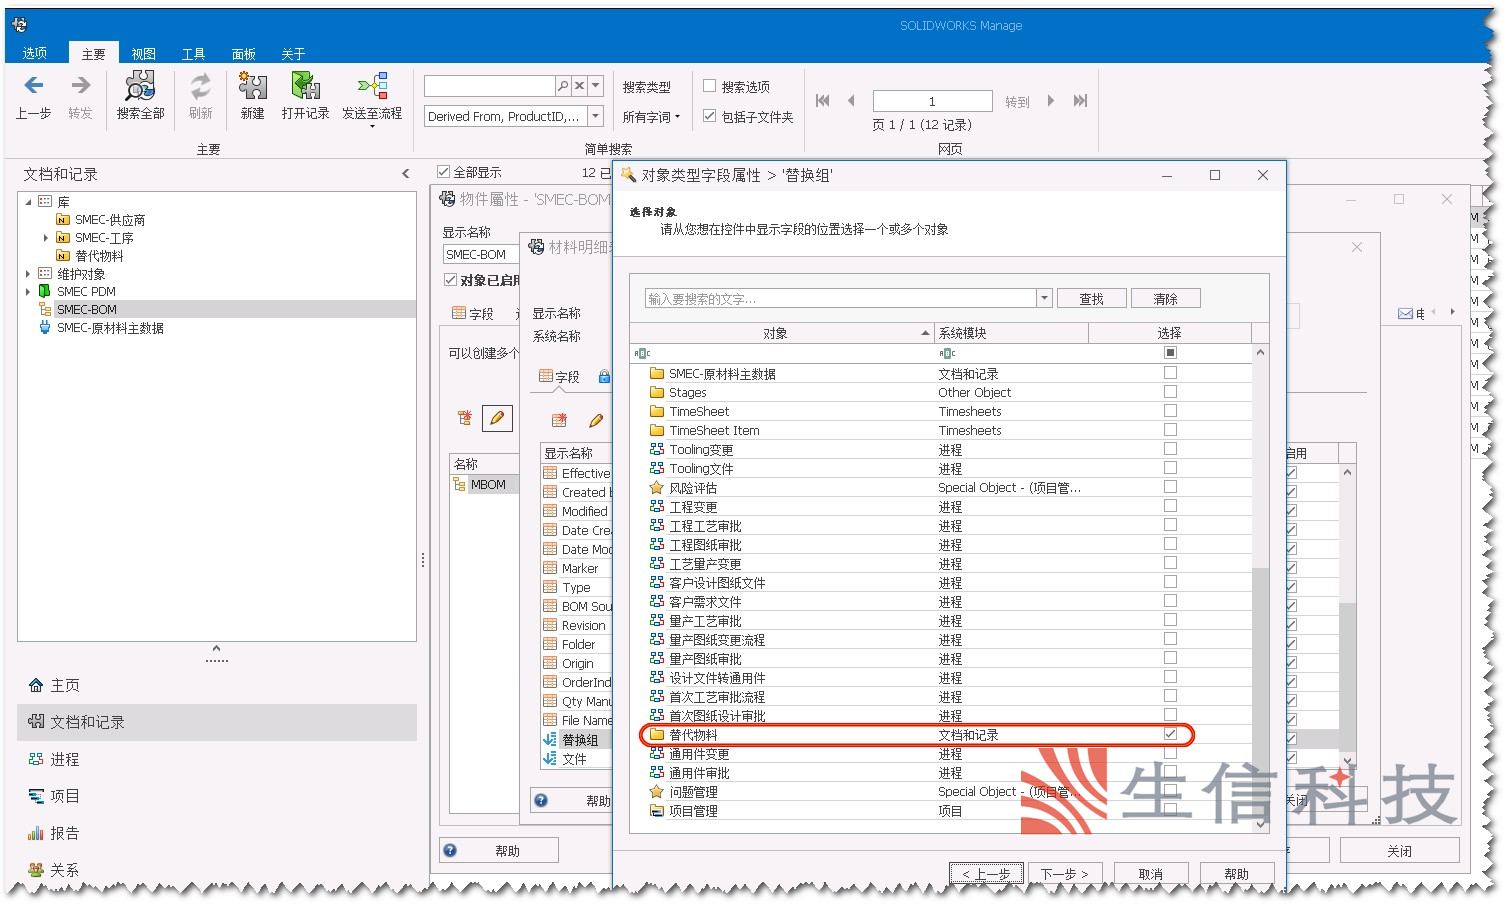Viewport: 1505px width, 904px height.
Task: Go to previous page arrow icon
Action: point(851,100)
